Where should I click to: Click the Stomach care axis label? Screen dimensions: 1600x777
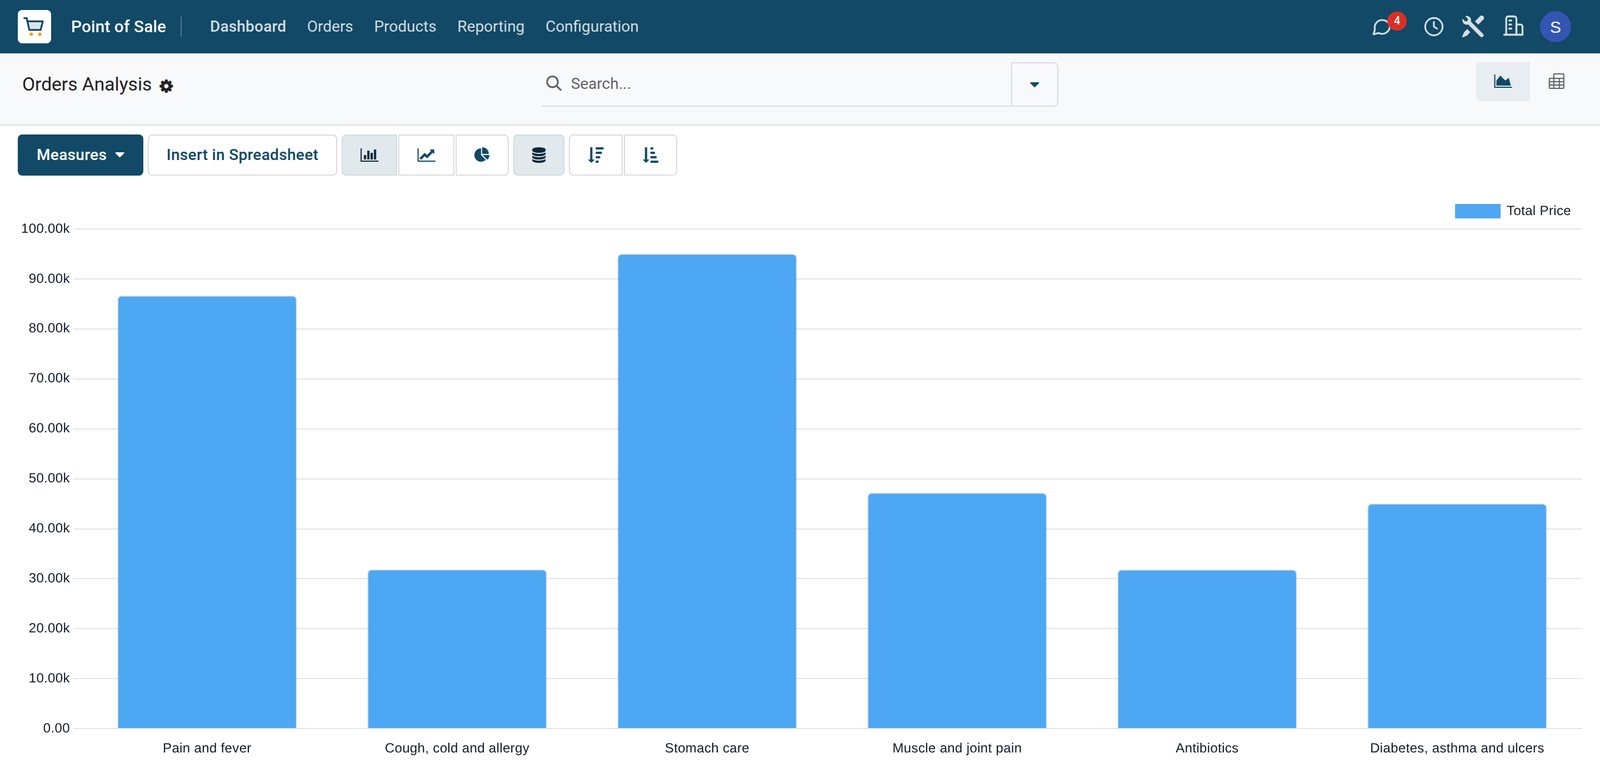707,748
